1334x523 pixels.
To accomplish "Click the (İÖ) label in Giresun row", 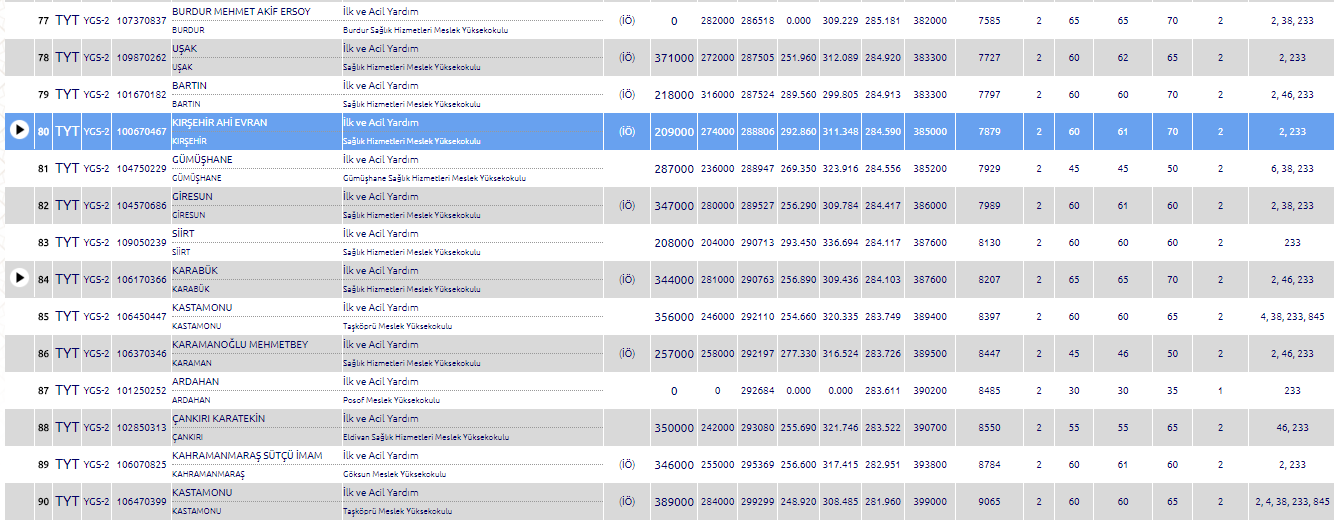I will 627,205.
